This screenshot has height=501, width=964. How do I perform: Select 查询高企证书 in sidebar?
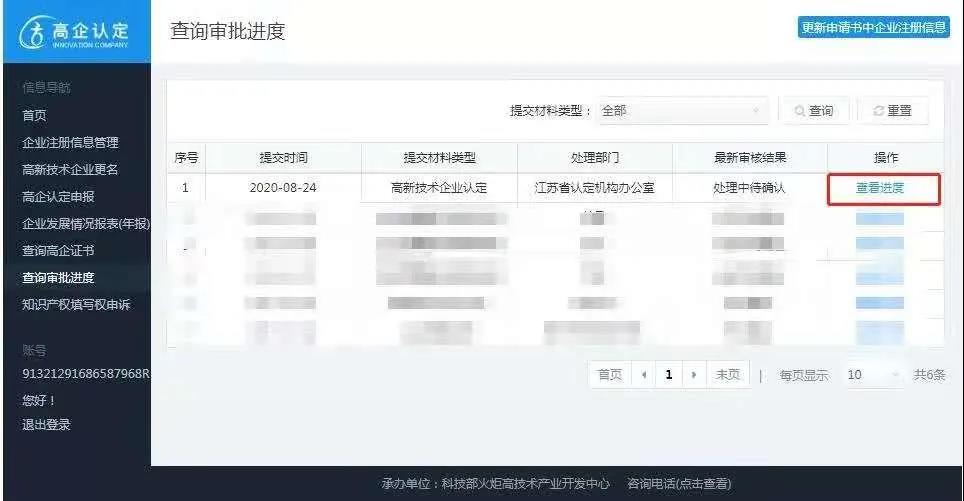(x=58, y=250)
